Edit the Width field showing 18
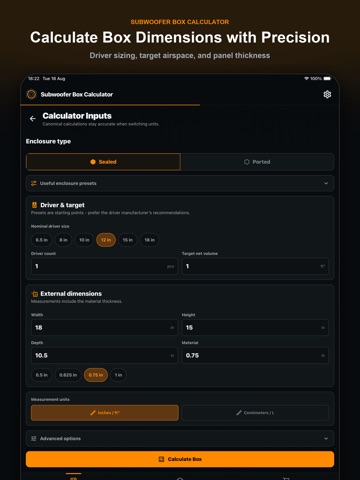The height and width of the screenshot is (480, 360). click(x=104, y=328)
